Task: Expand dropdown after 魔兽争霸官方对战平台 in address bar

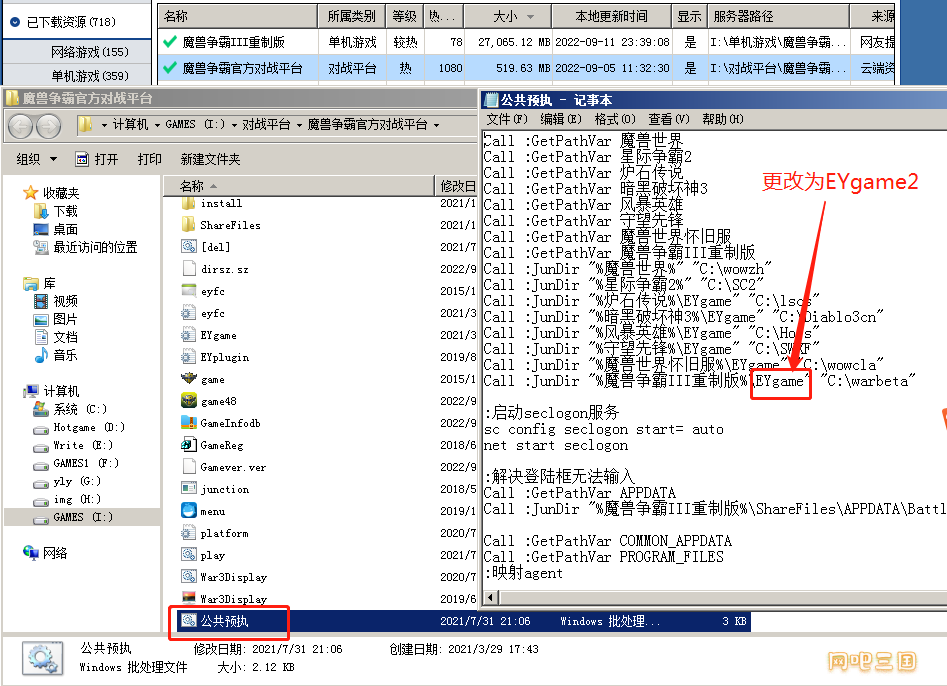Action: (436, 125)
